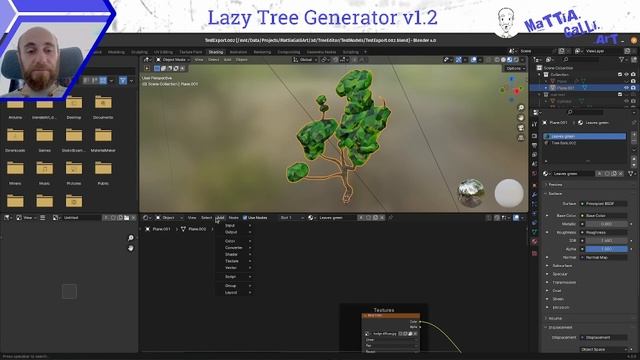Screen dimensions: 640x360
Task: Open the Documents folder in file browser
Action: tap(103, 107)
